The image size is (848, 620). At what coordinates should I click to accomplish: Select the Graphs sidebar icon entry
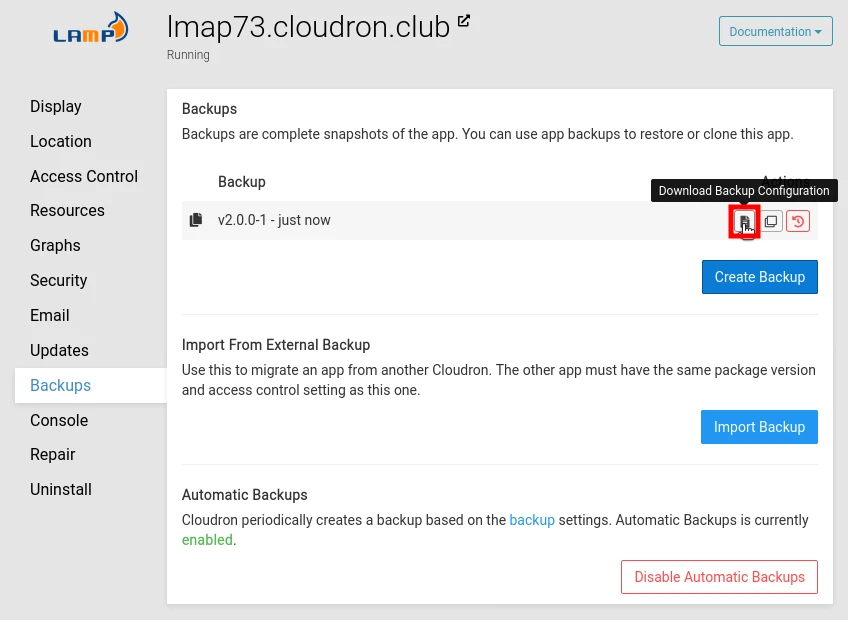coord(55,245)
